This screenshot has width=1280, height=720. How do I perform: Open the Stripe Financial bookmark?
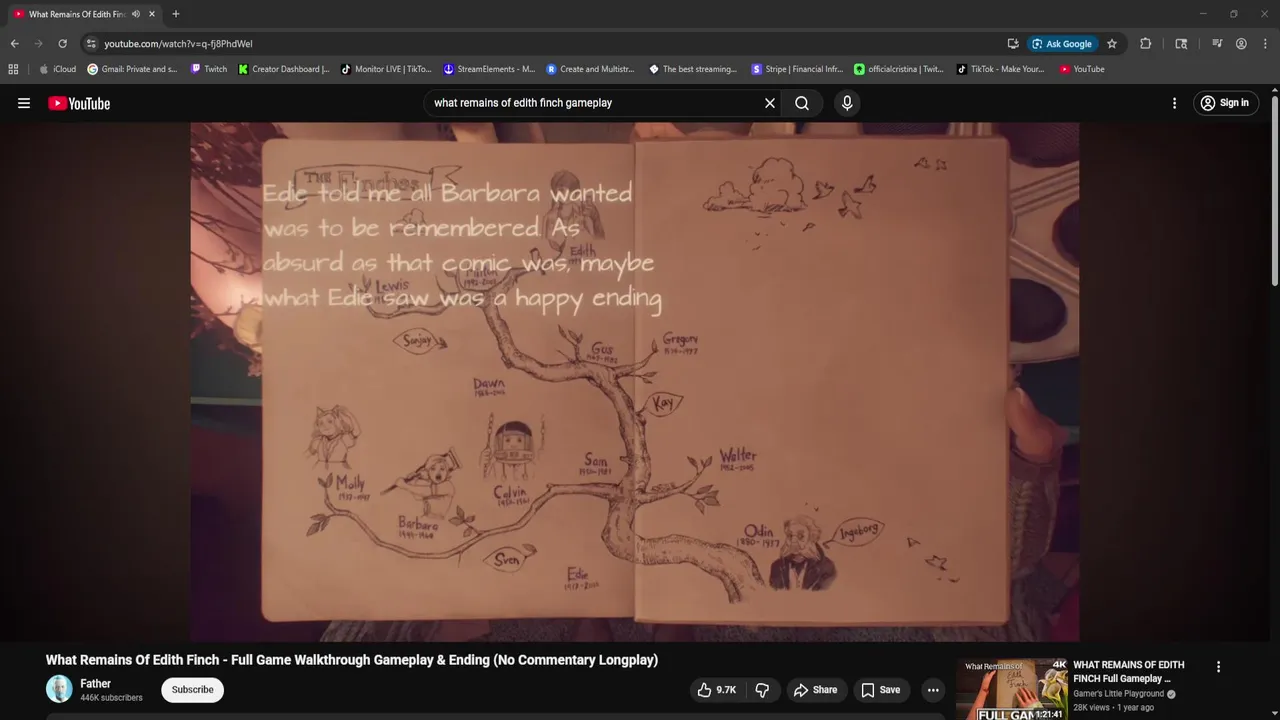tap(796, 69)
